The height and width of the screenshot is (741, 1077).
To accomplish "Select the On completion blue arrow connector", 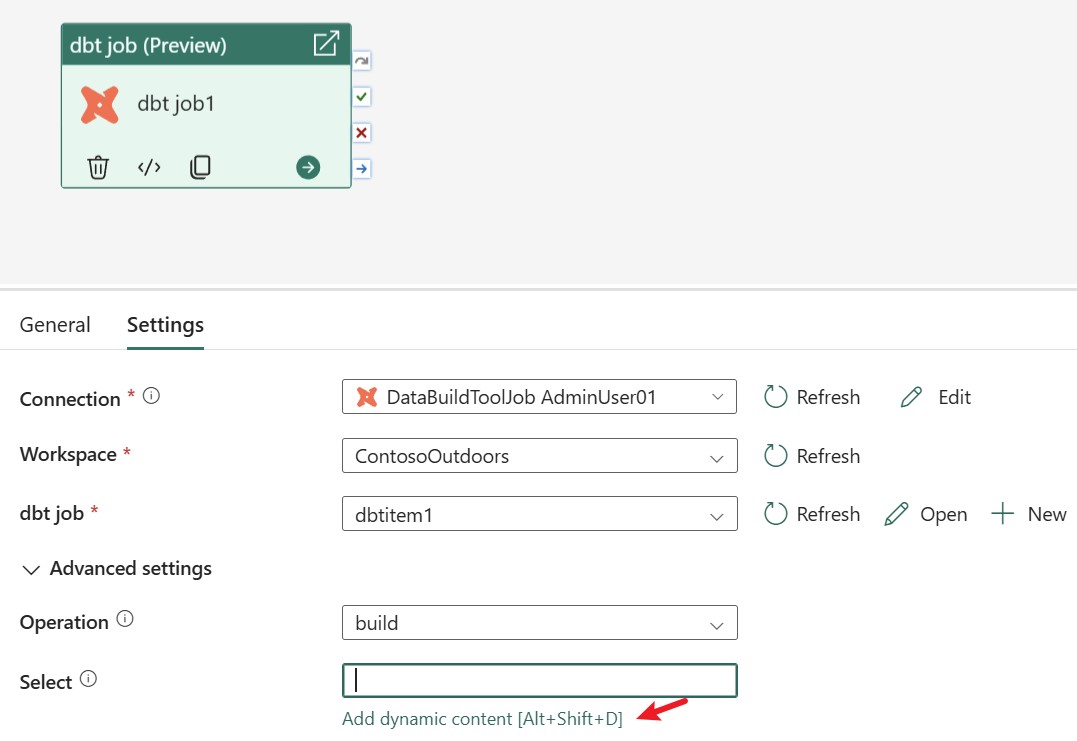I will pyautogui.click(x=362, y=168).
